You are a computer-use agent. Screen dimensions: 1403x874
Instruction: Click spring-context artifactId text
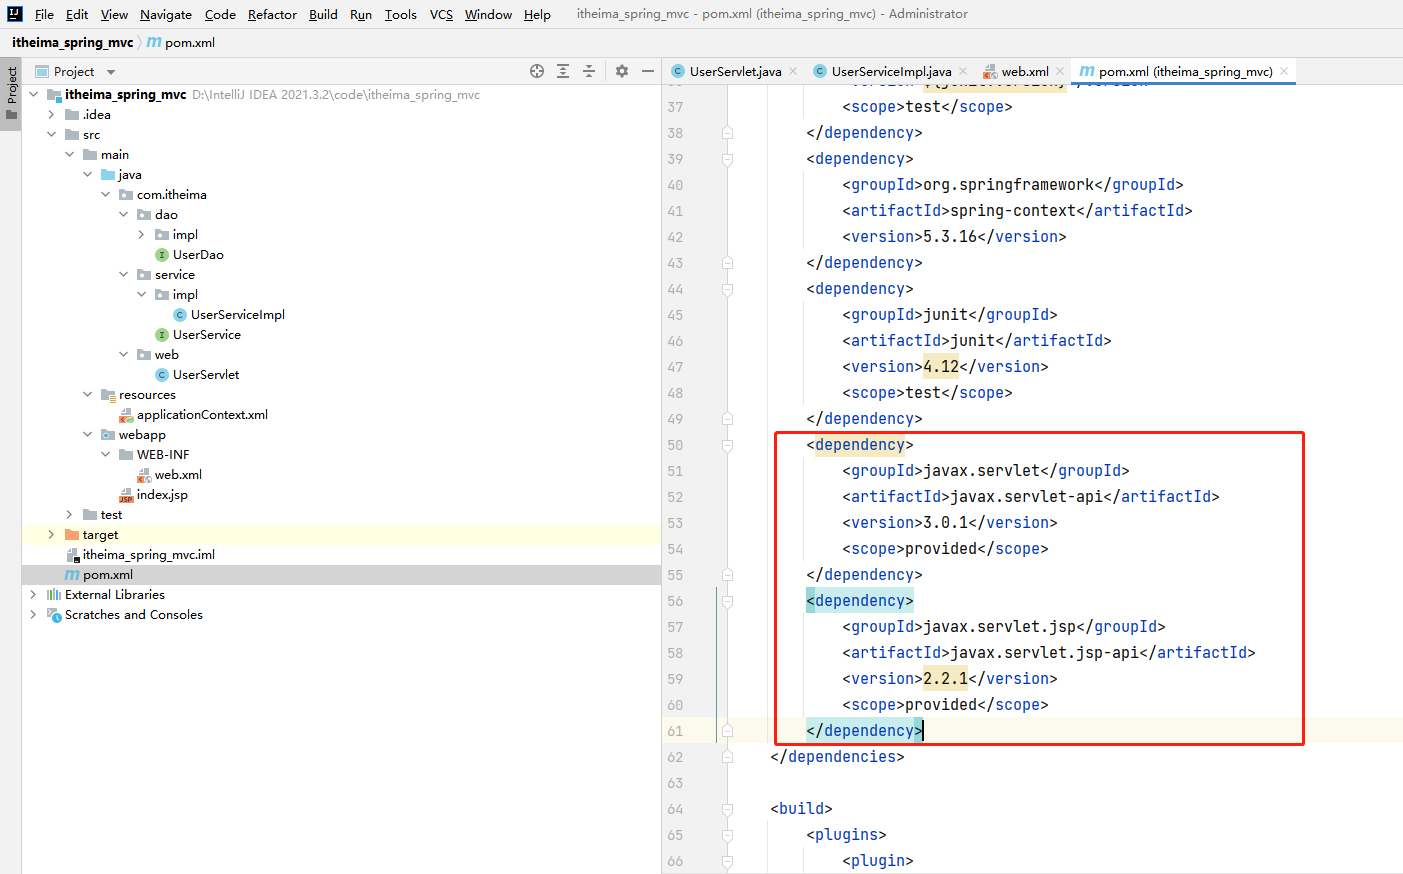pyautogui.click(x=1017, y=211)
